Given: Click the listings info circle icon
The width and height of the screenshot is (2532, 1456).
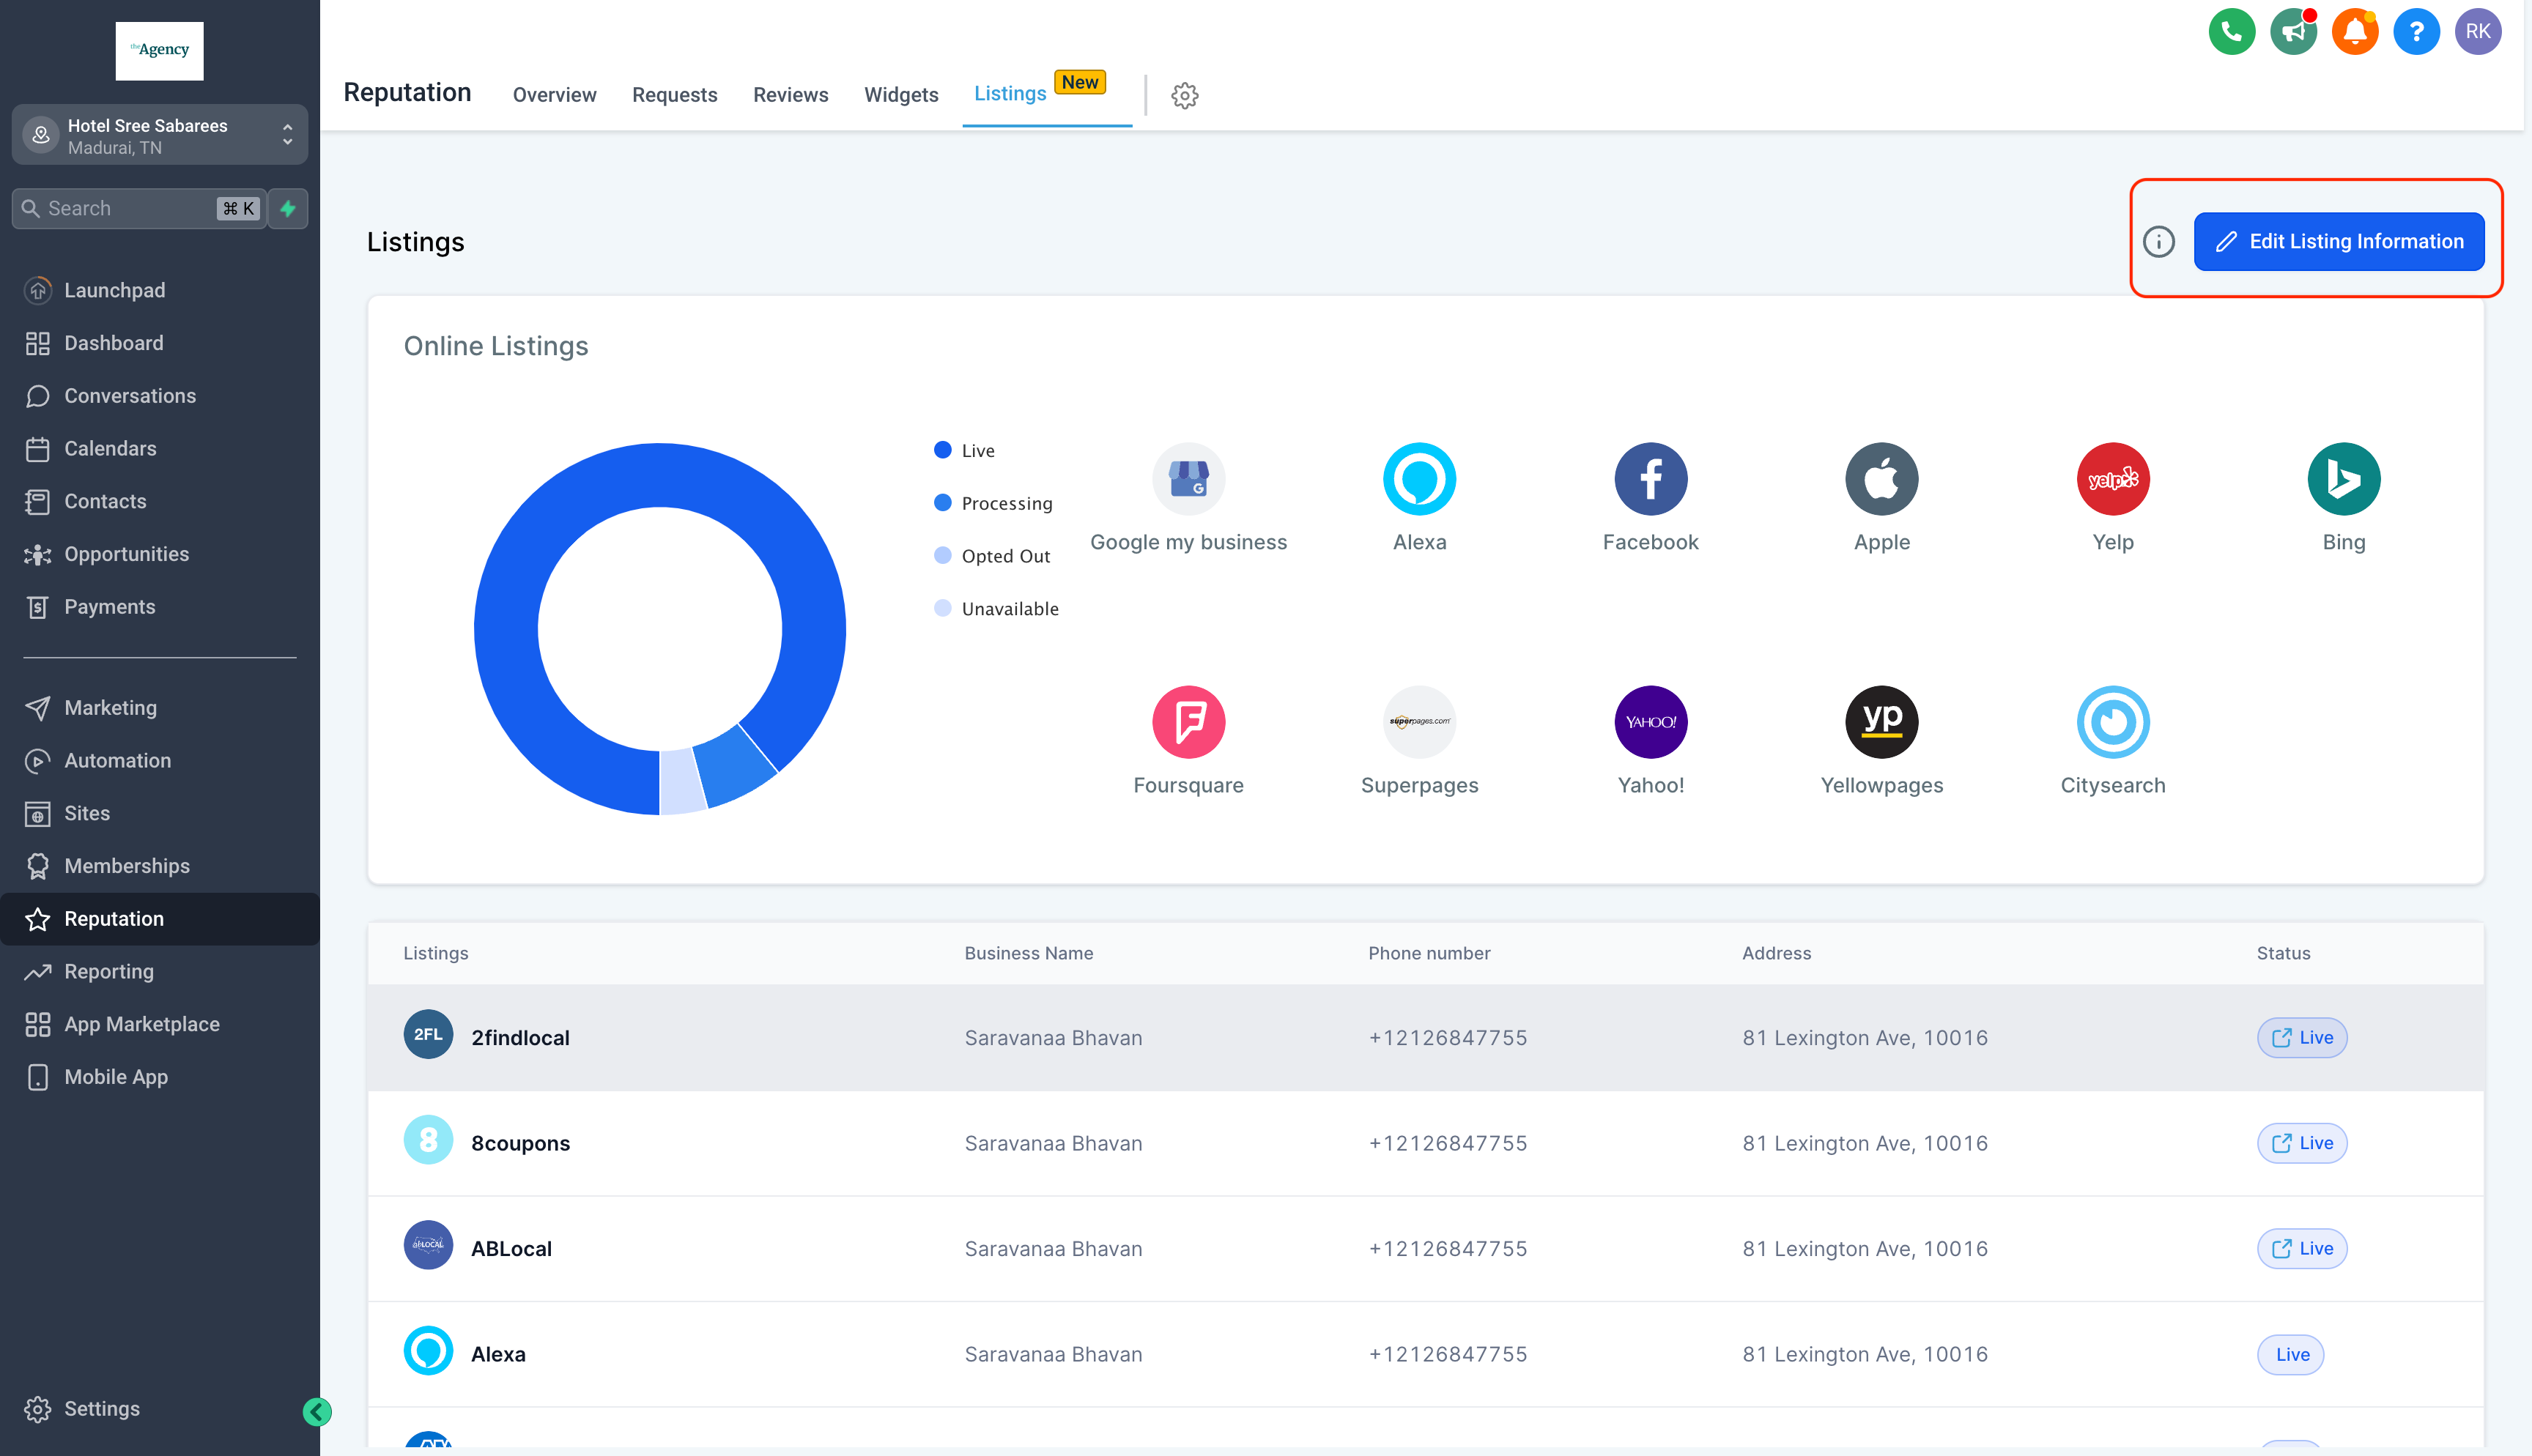Looking at the screenshot, I should click(2159, 241).
